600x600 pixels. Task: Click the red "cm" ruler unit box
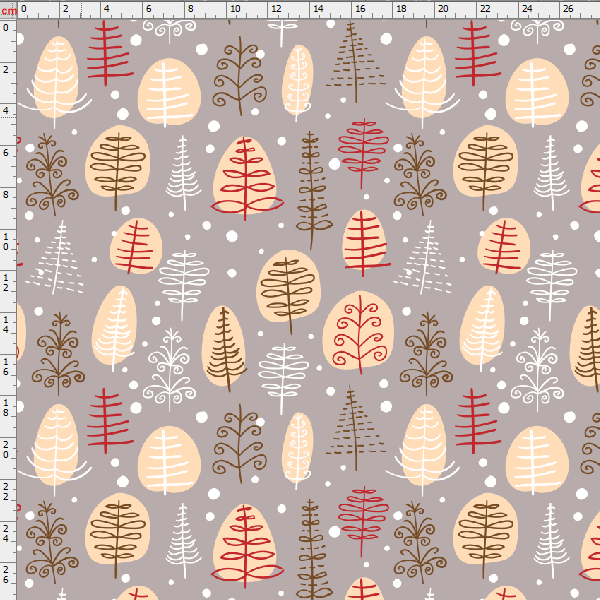tap(8, 10)
